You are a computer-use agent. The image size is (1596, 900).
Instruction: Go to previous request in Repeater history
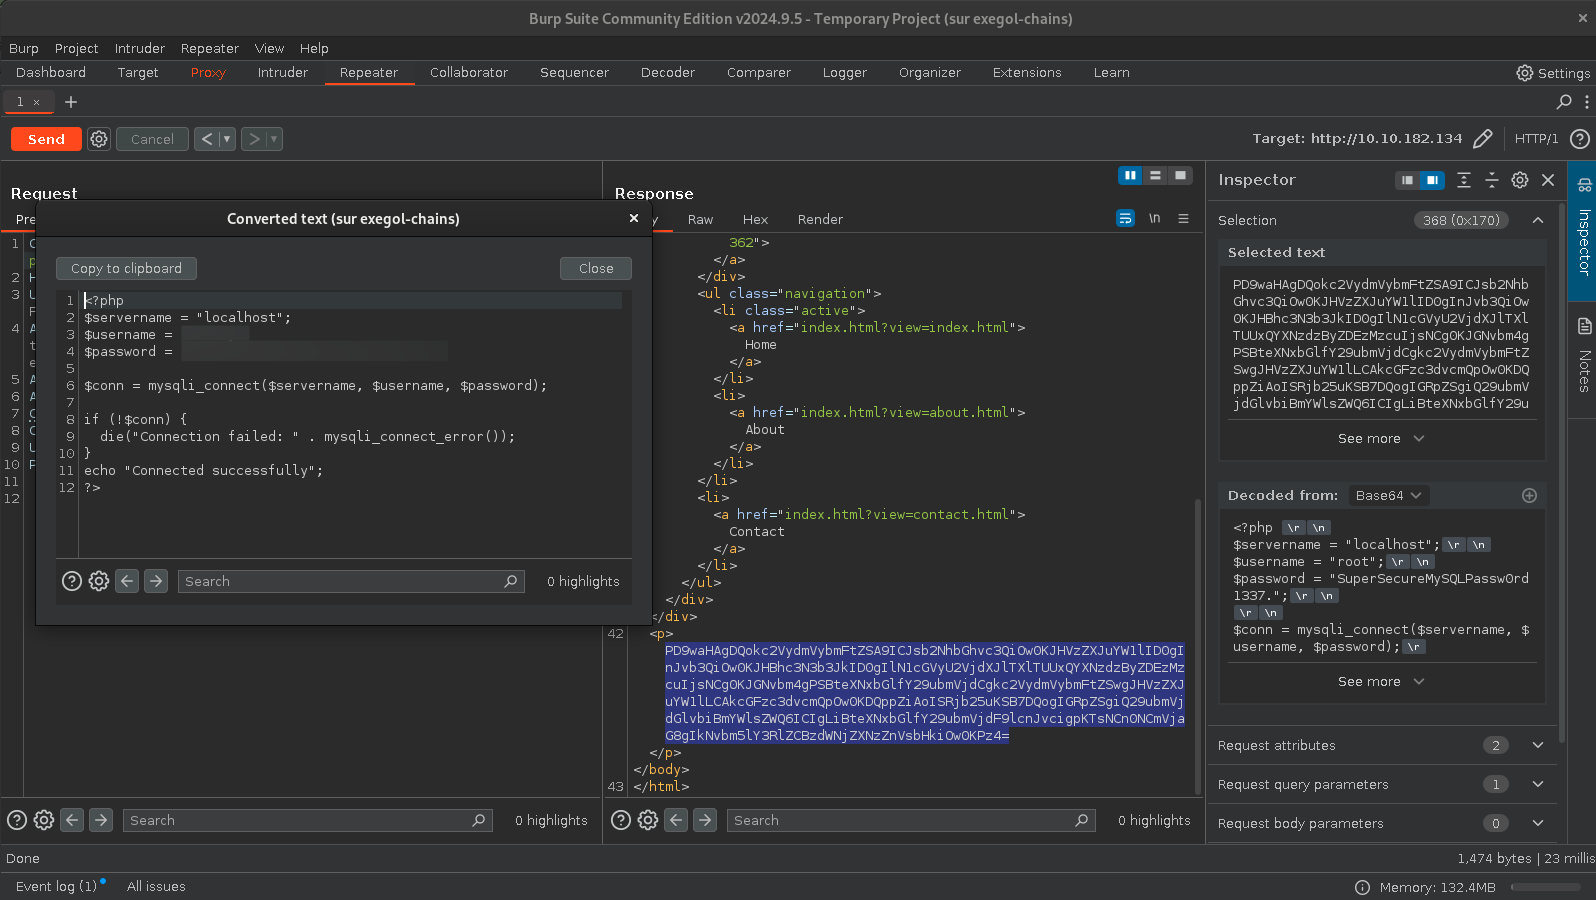pyautogui.click(x=206, y=139)
